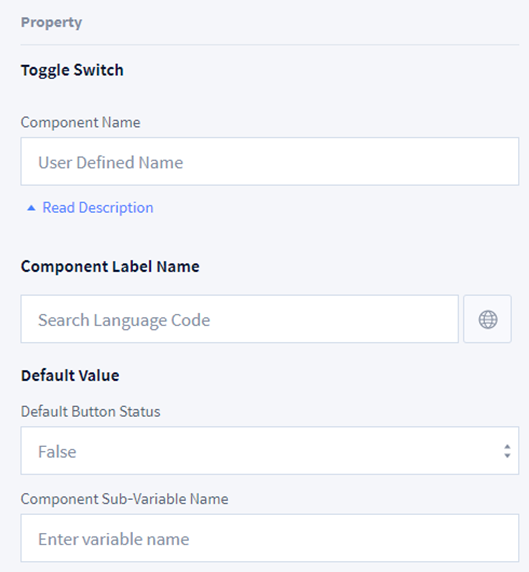Select the Component Label Name heading
529x572 pixels.
(110, 266)
